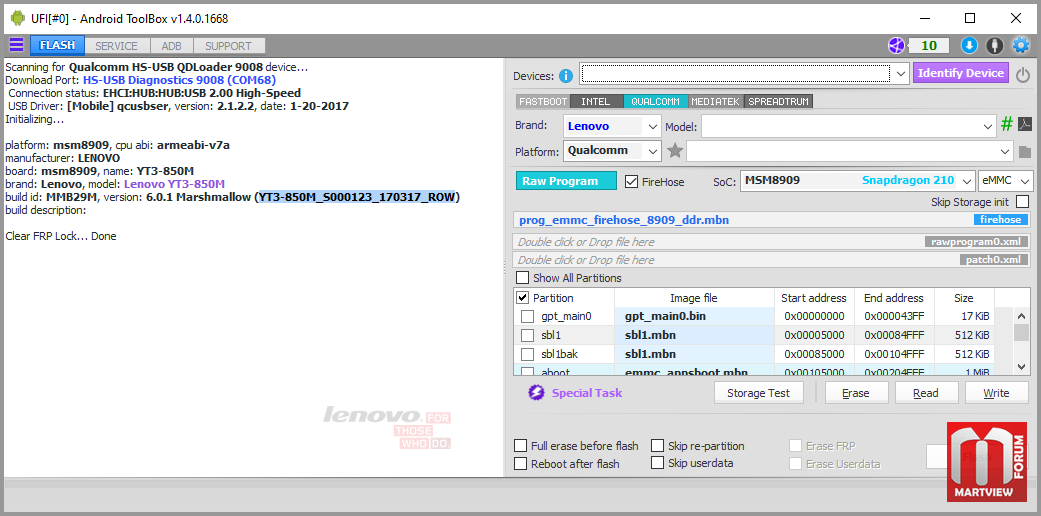The width and height of the screenshot is (1041, 516).
Task: Open the Special Task link
Action: pos(587,392)
